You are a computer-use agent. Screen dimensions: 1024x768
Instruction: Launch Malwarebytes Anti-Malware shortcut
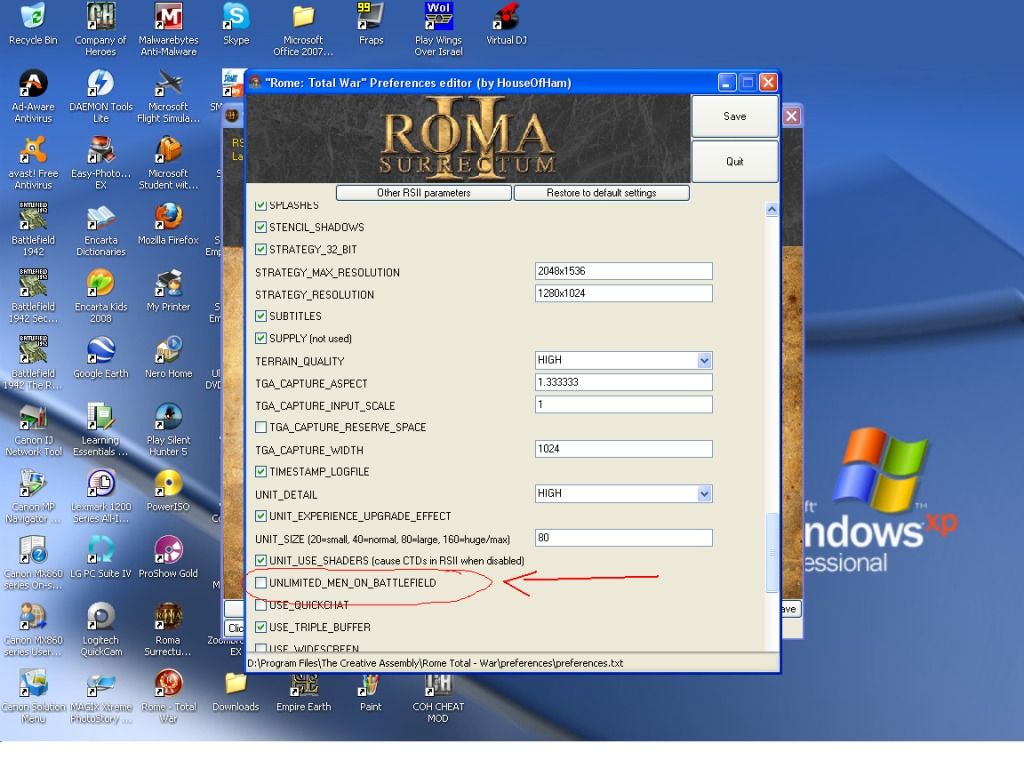tap(168, 18)
